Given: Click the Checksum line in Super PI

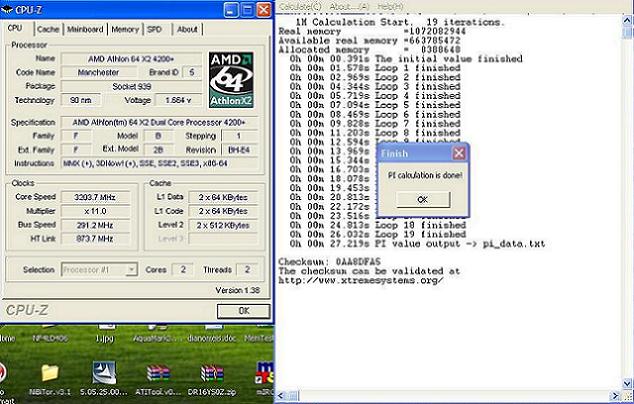Looking at the screenshot, I should coord(330,262).
